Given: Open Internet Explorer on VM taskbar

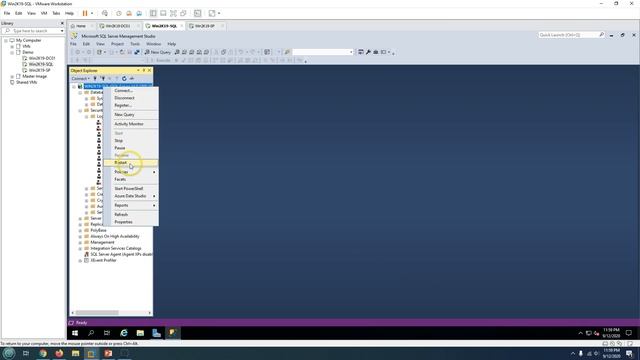Looking at the screenshot, I should 124,333.
